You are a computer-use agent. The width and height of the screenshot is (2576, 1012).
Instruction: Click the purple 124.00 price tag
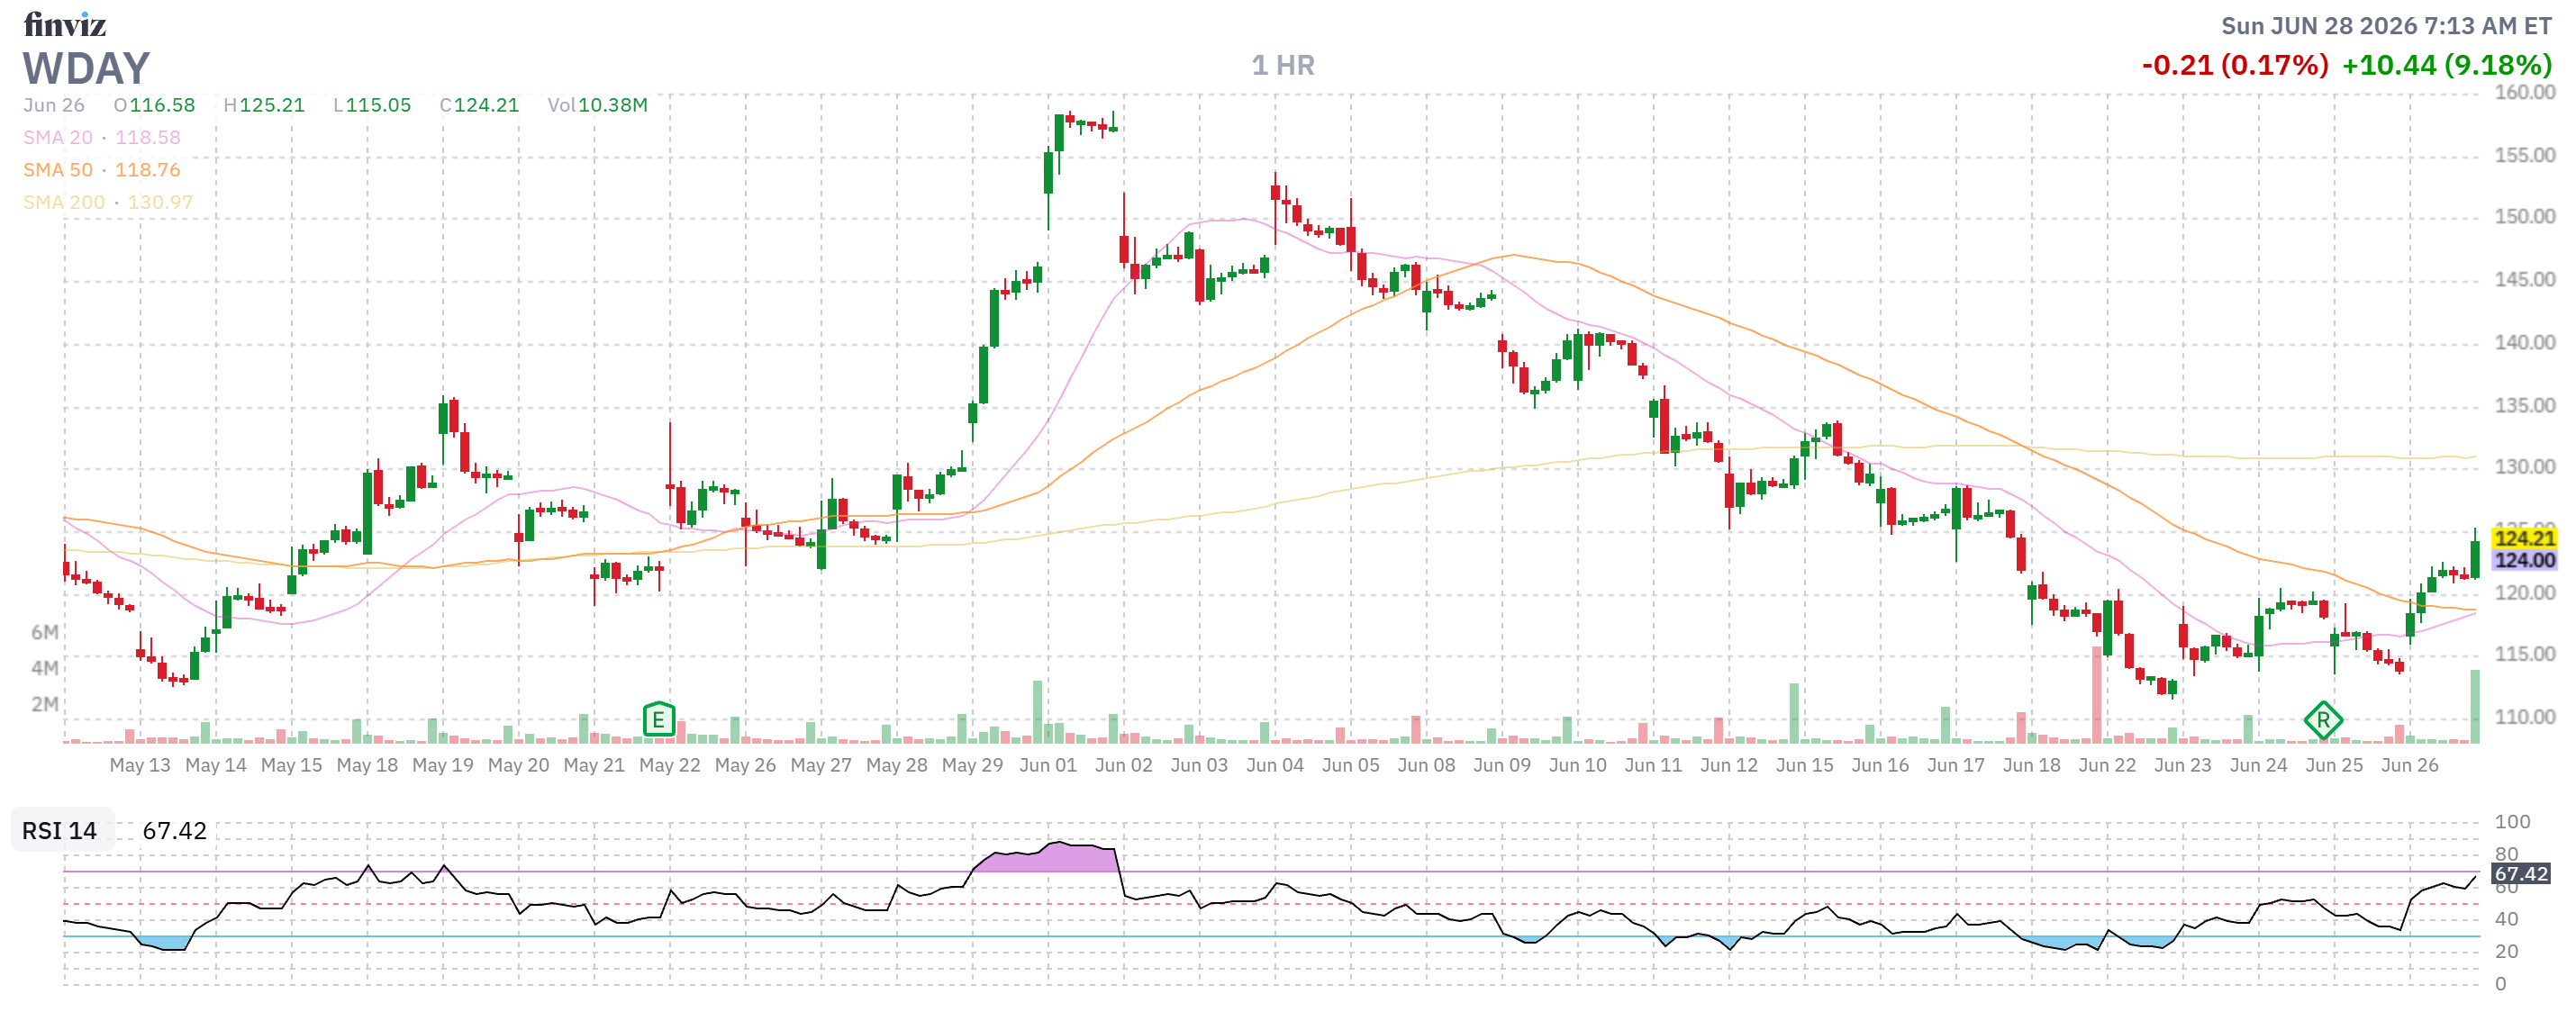click(2524, 560)
